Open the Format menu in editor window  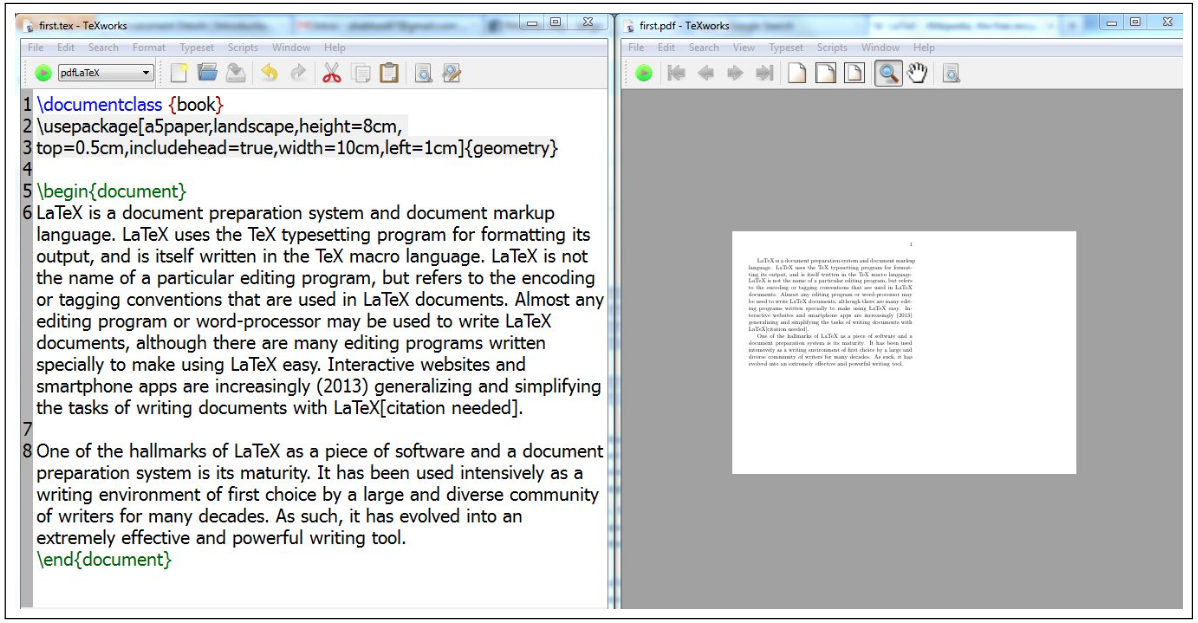pyautogui.click(x=149, y=47)
